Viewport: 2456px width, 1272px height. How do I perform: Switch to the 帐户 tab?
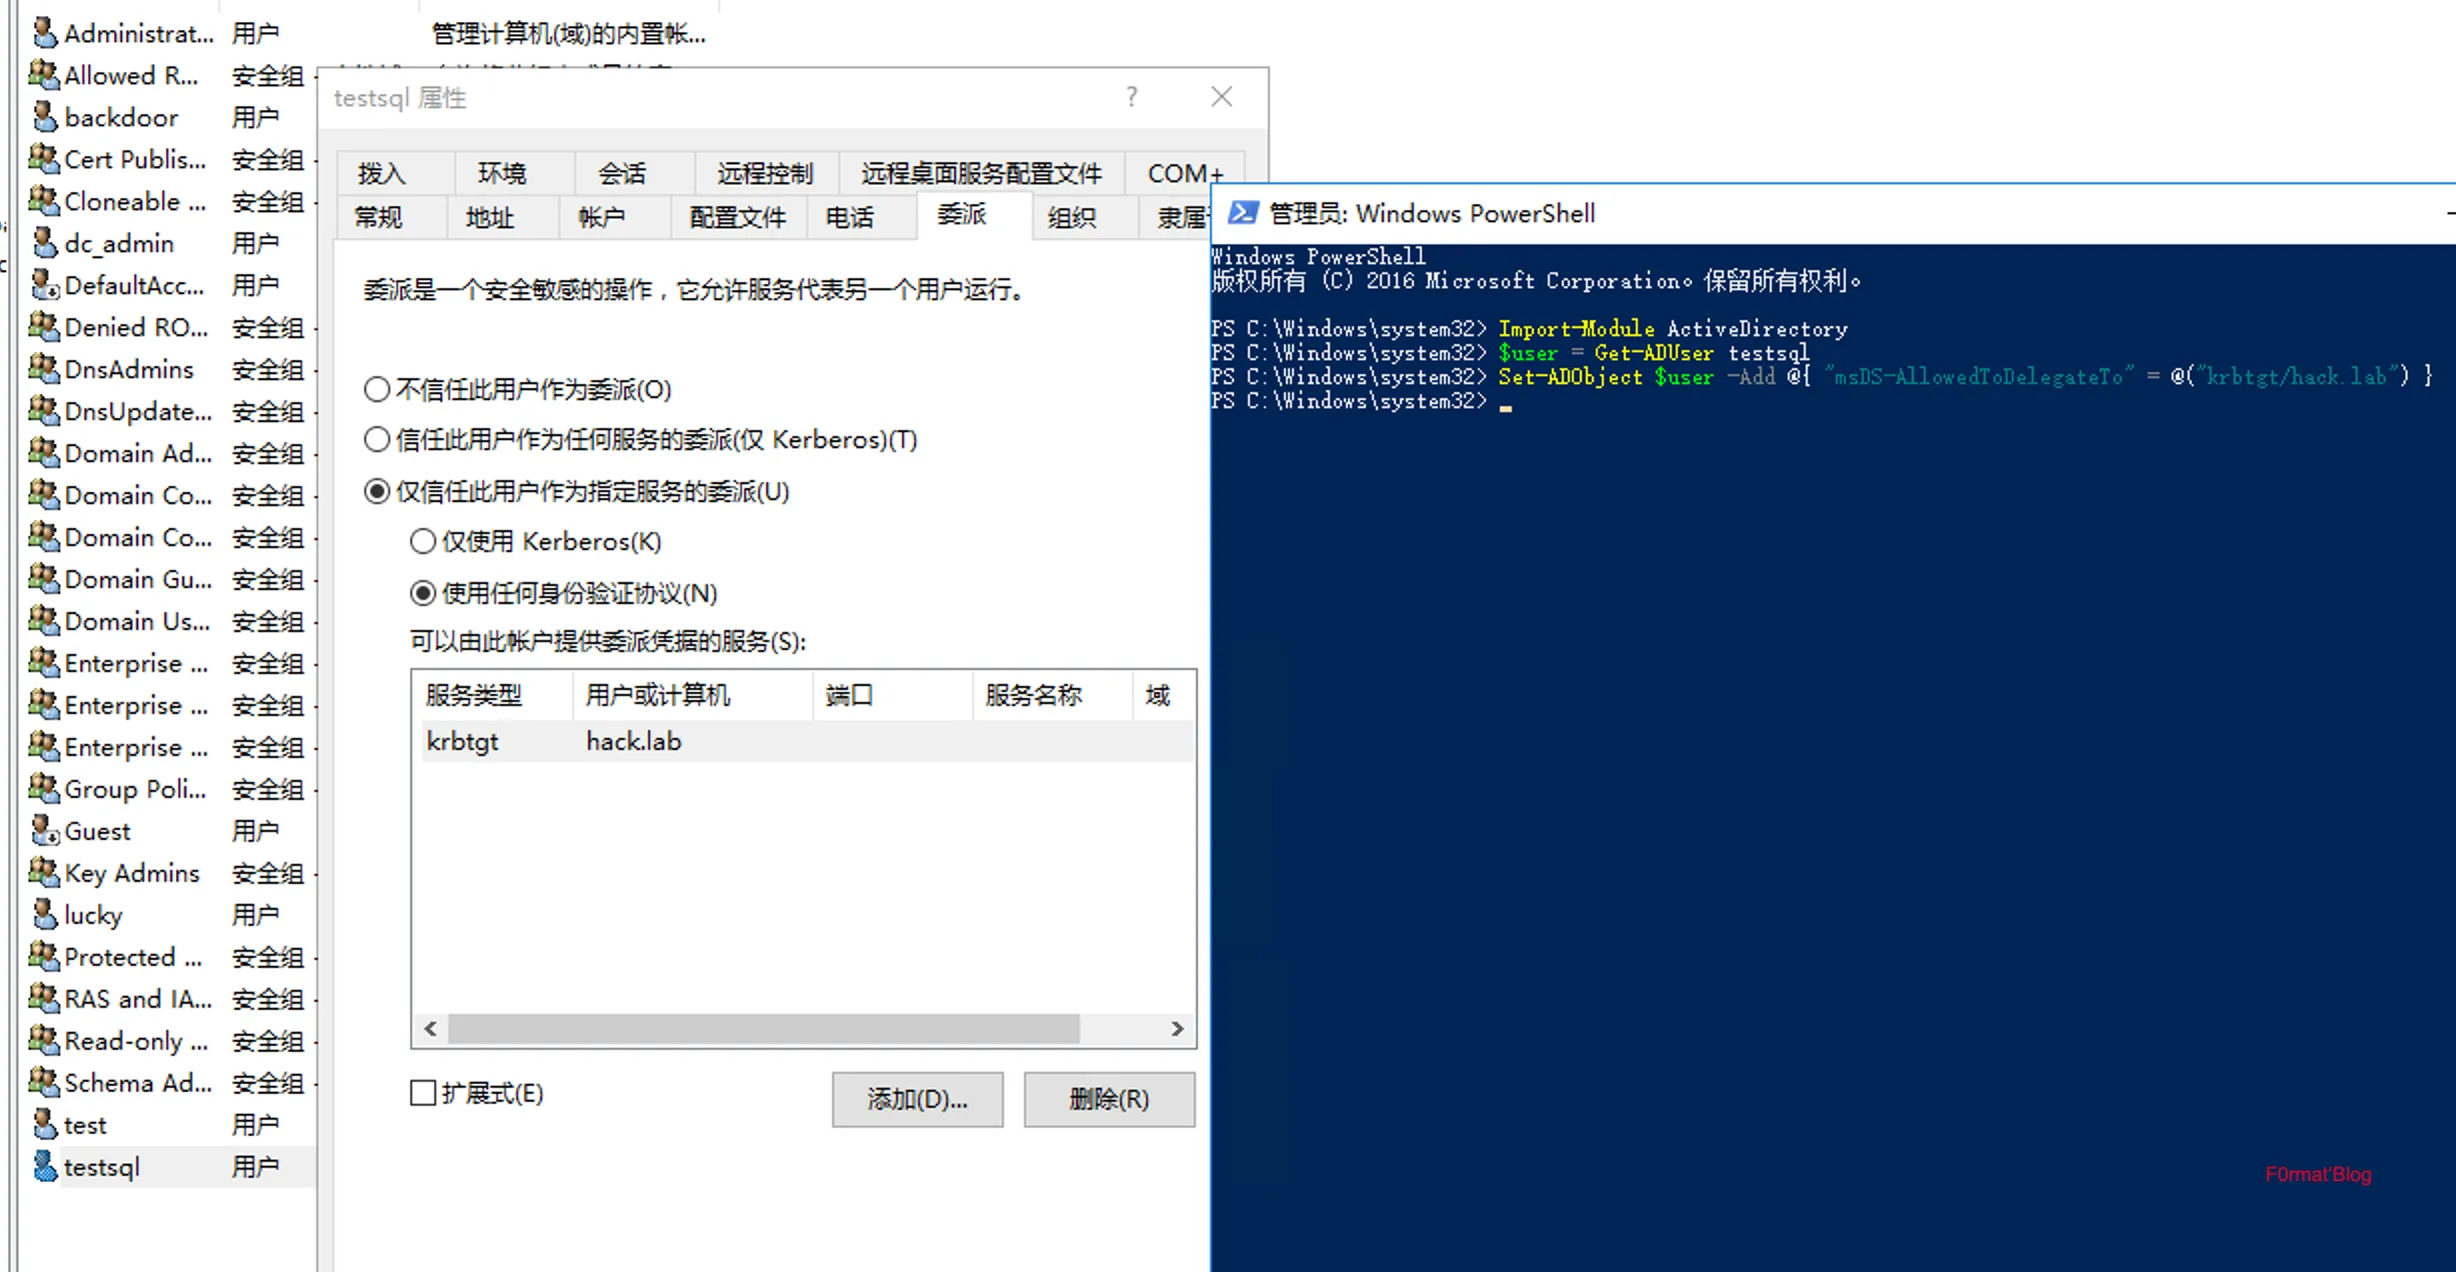click(601, 217)
